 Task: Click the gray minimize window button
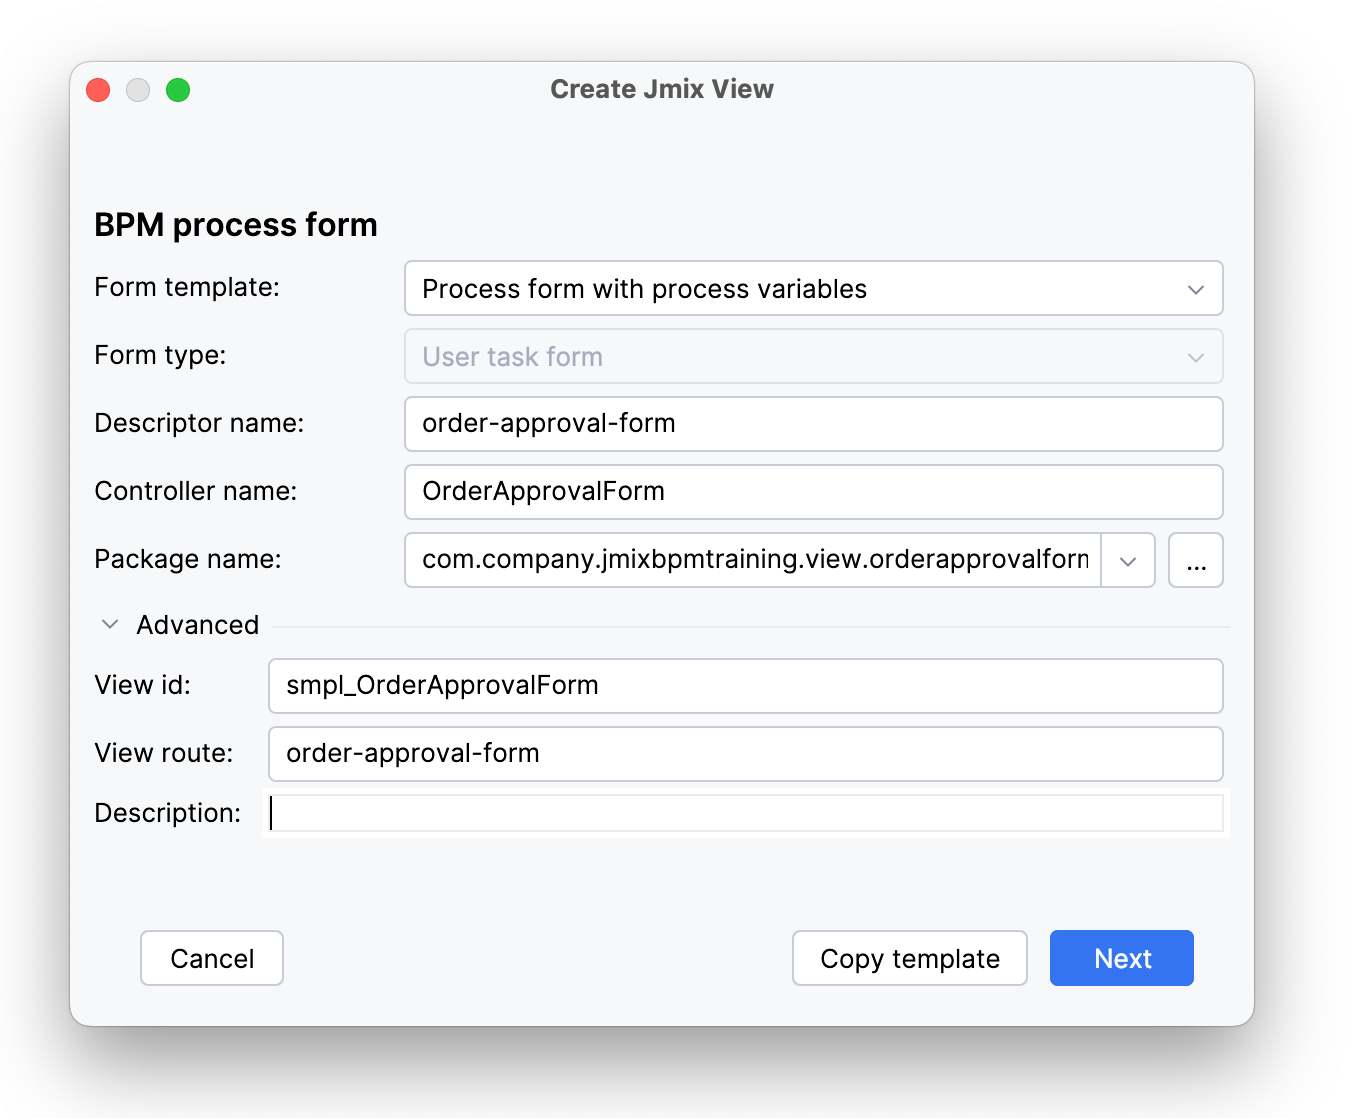point(138,90)
